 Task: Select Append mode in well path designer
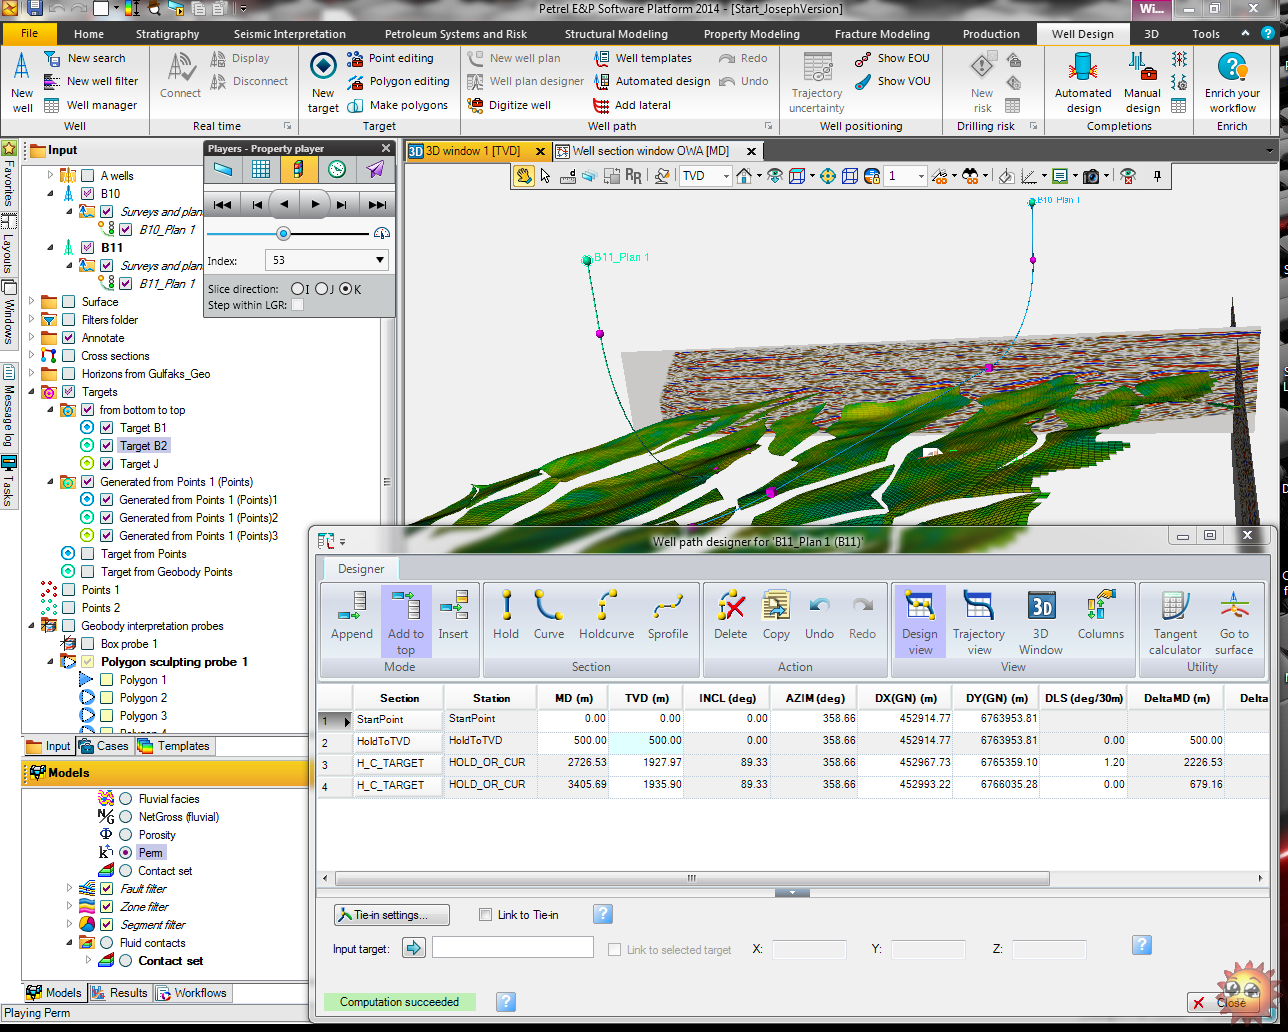point(352,616)
